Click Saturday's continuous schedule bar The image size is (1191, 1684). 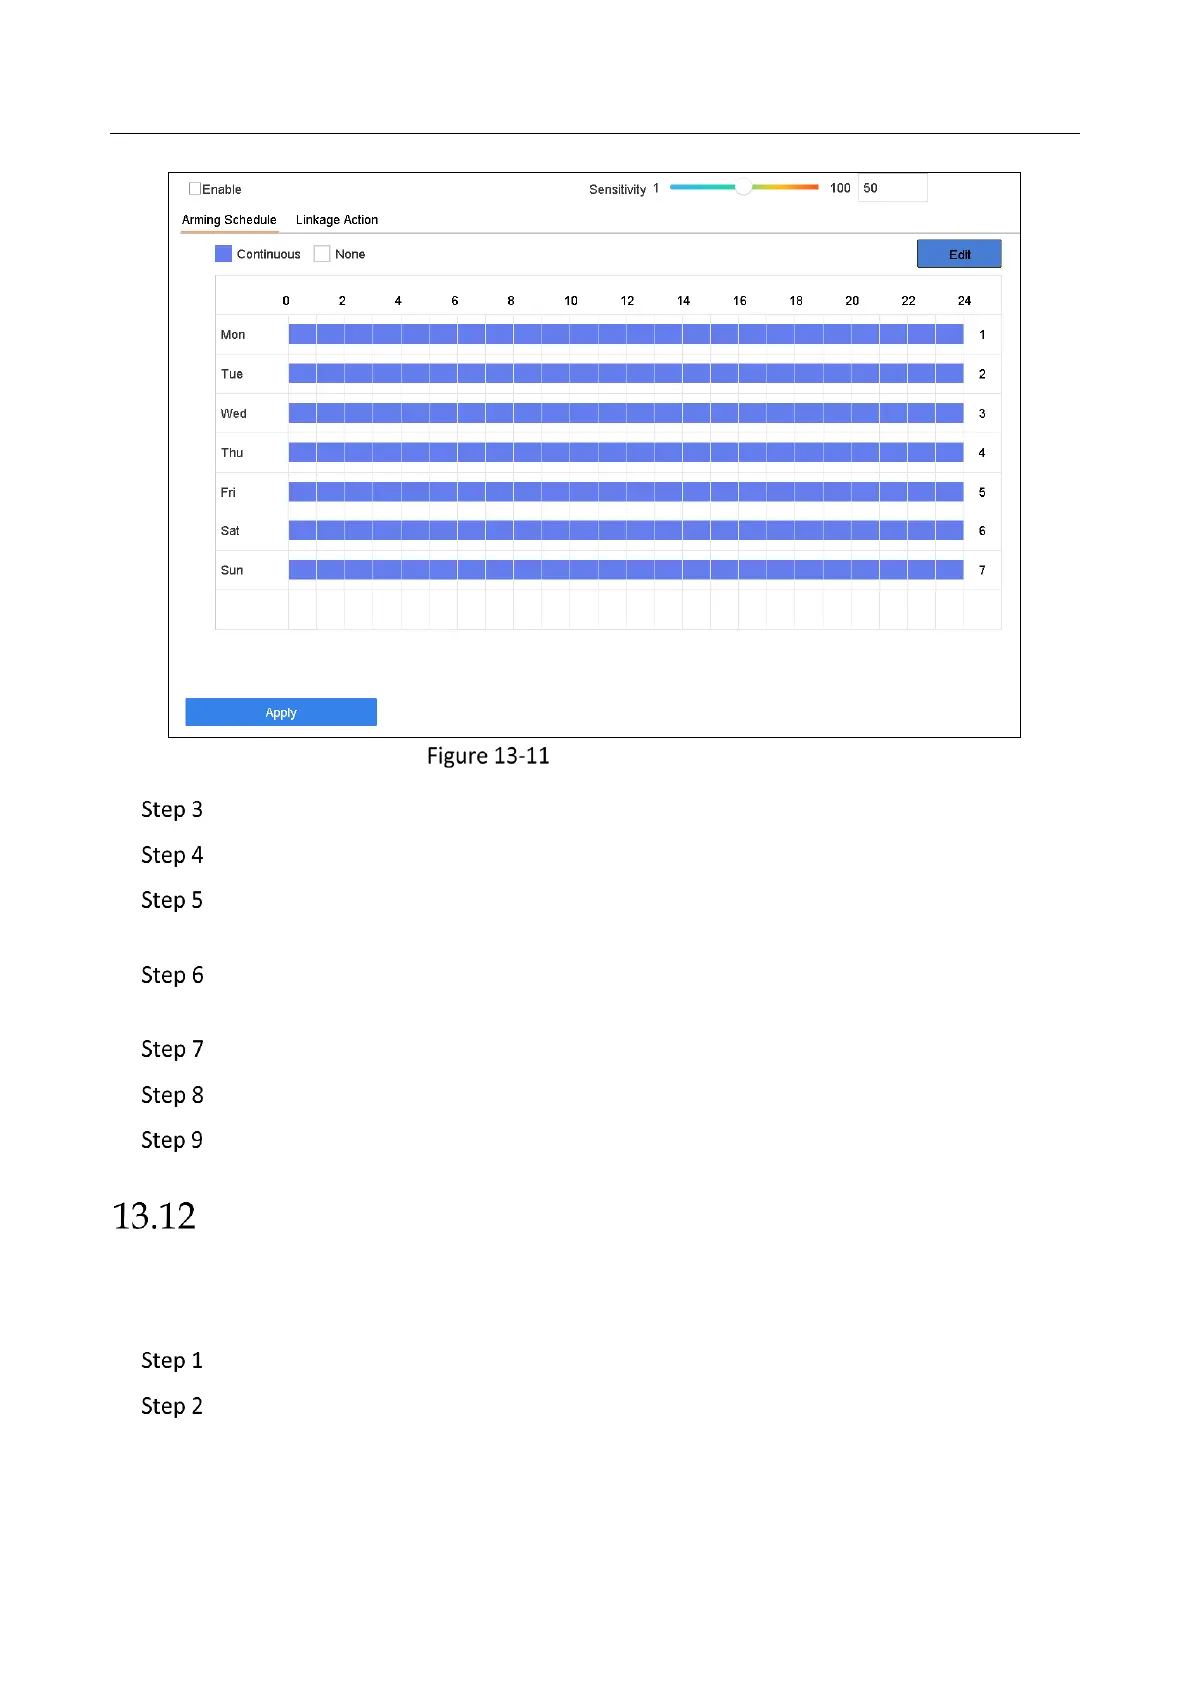click(x=626, y=531)
